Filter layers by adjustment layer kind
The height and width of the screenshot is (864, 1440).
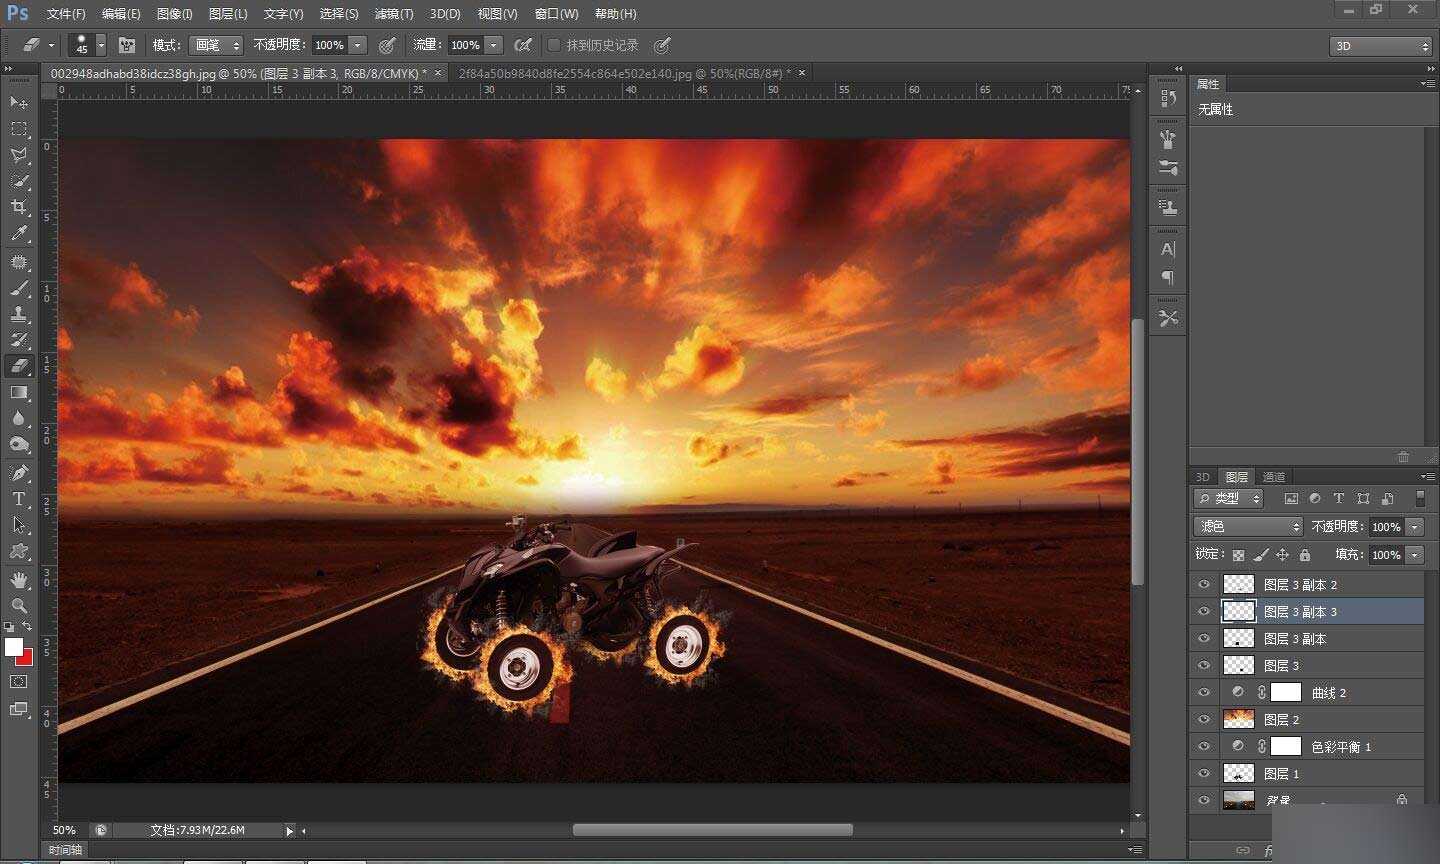pos(1315,498)
